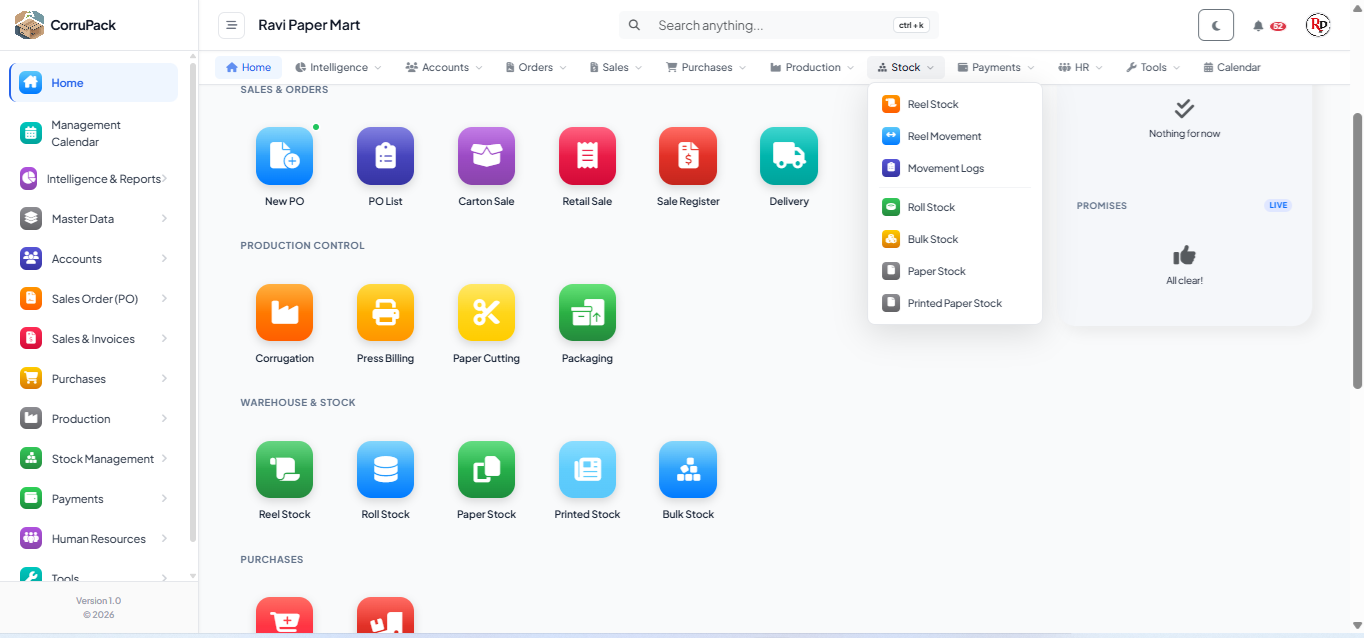Screen dimensions: 1364x638
Task: Expand the Purchases dropdown in top navigation
Action: click(706, 68)
